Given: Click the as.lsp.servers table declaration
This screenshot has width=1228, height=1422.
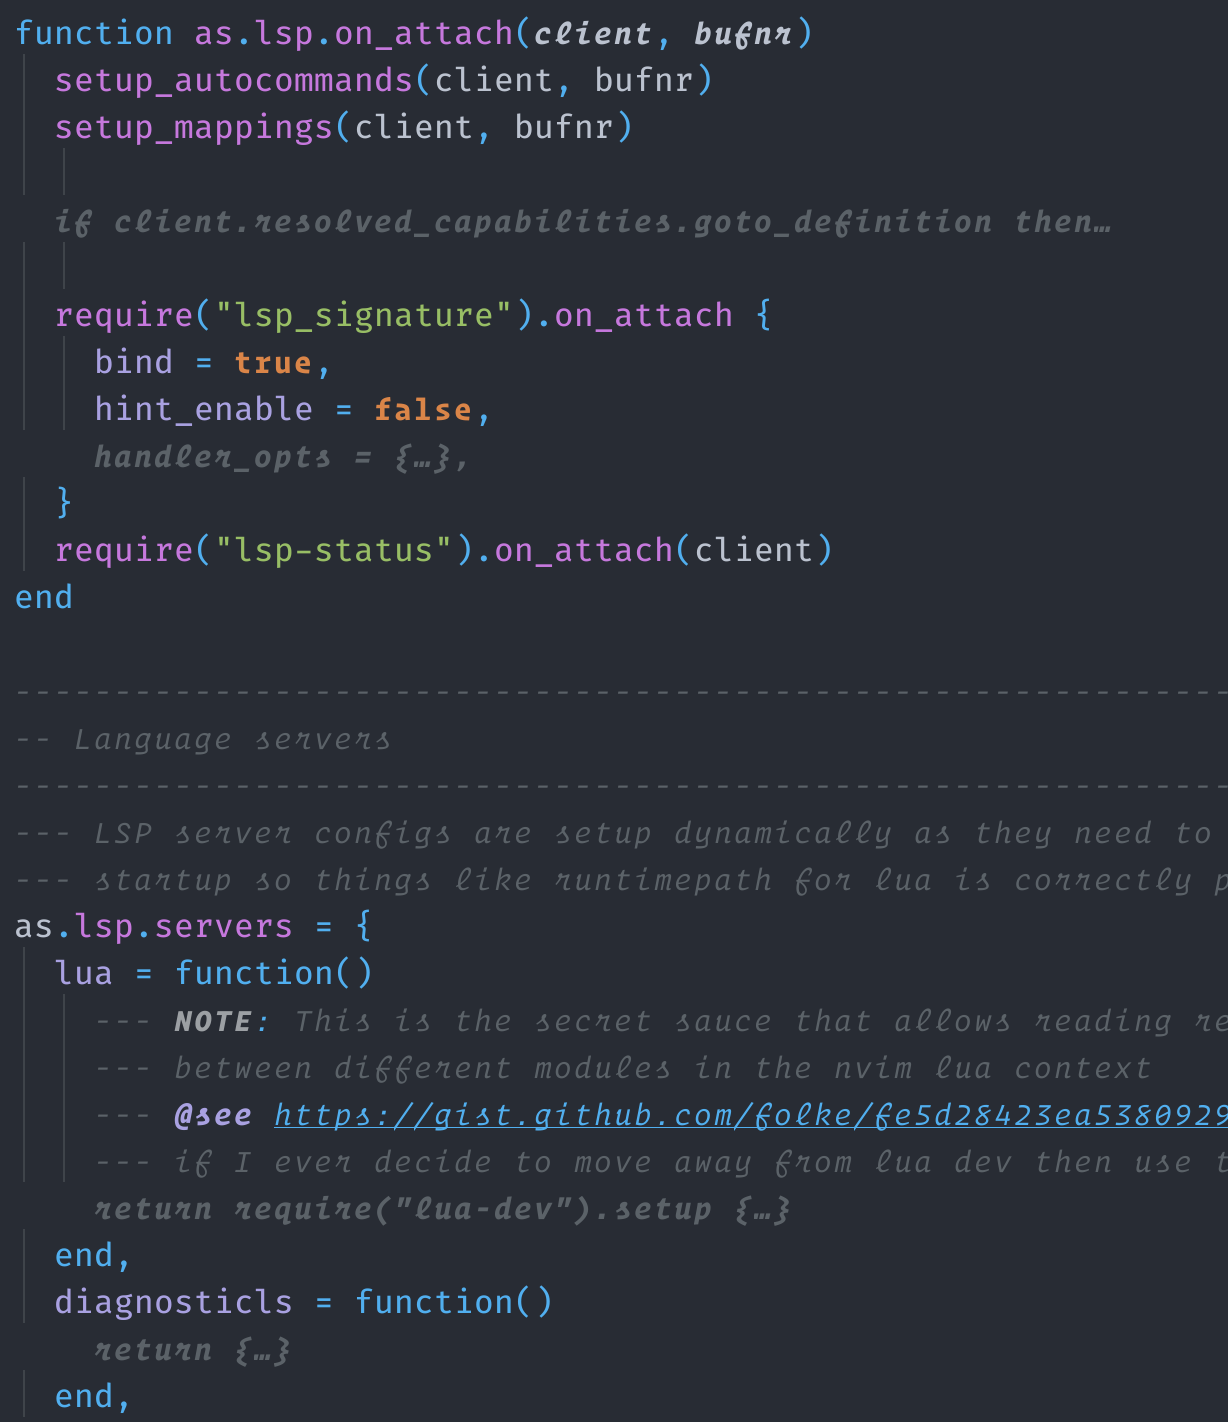Looking at the screenshot, I should tap(152, 926).
